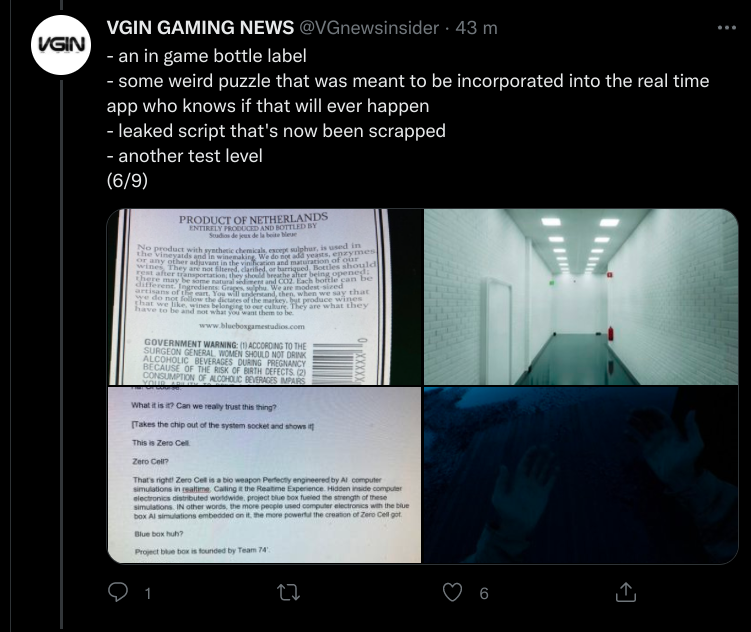Click the (6/9) thread counter text
The image size is (751, 632).
point(127,181)
